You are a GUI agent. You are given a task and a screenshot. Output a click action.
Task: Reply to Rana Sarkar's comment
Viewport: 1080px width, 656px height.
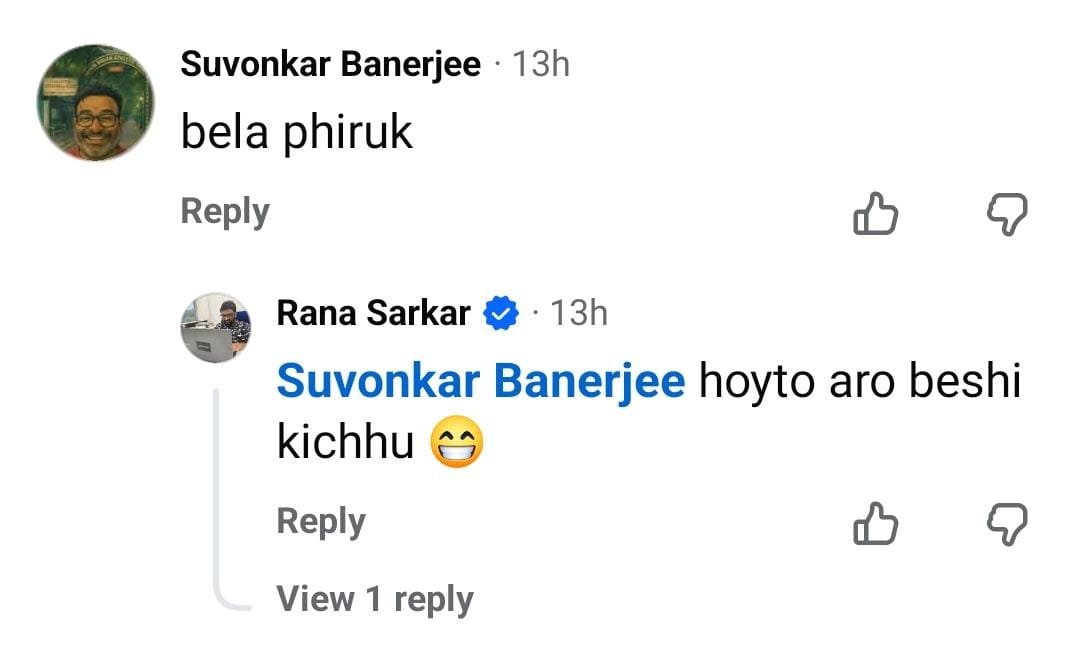(x=321, y=522)
